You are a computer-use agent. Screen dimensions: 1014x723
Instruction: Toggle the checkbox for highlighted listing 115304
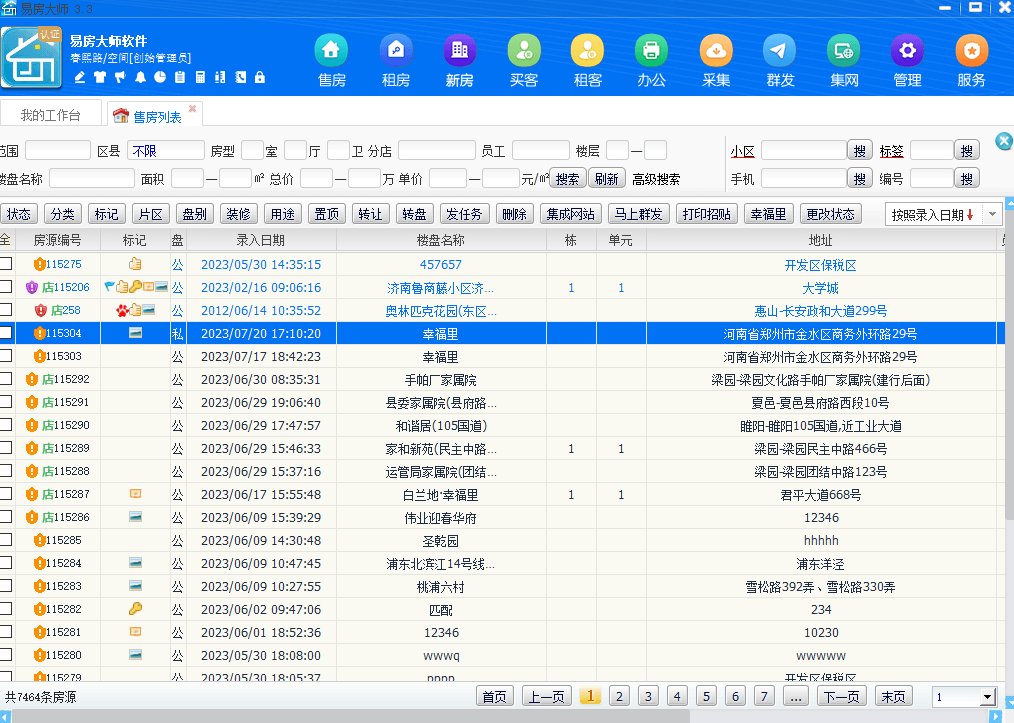pos(6,332)
